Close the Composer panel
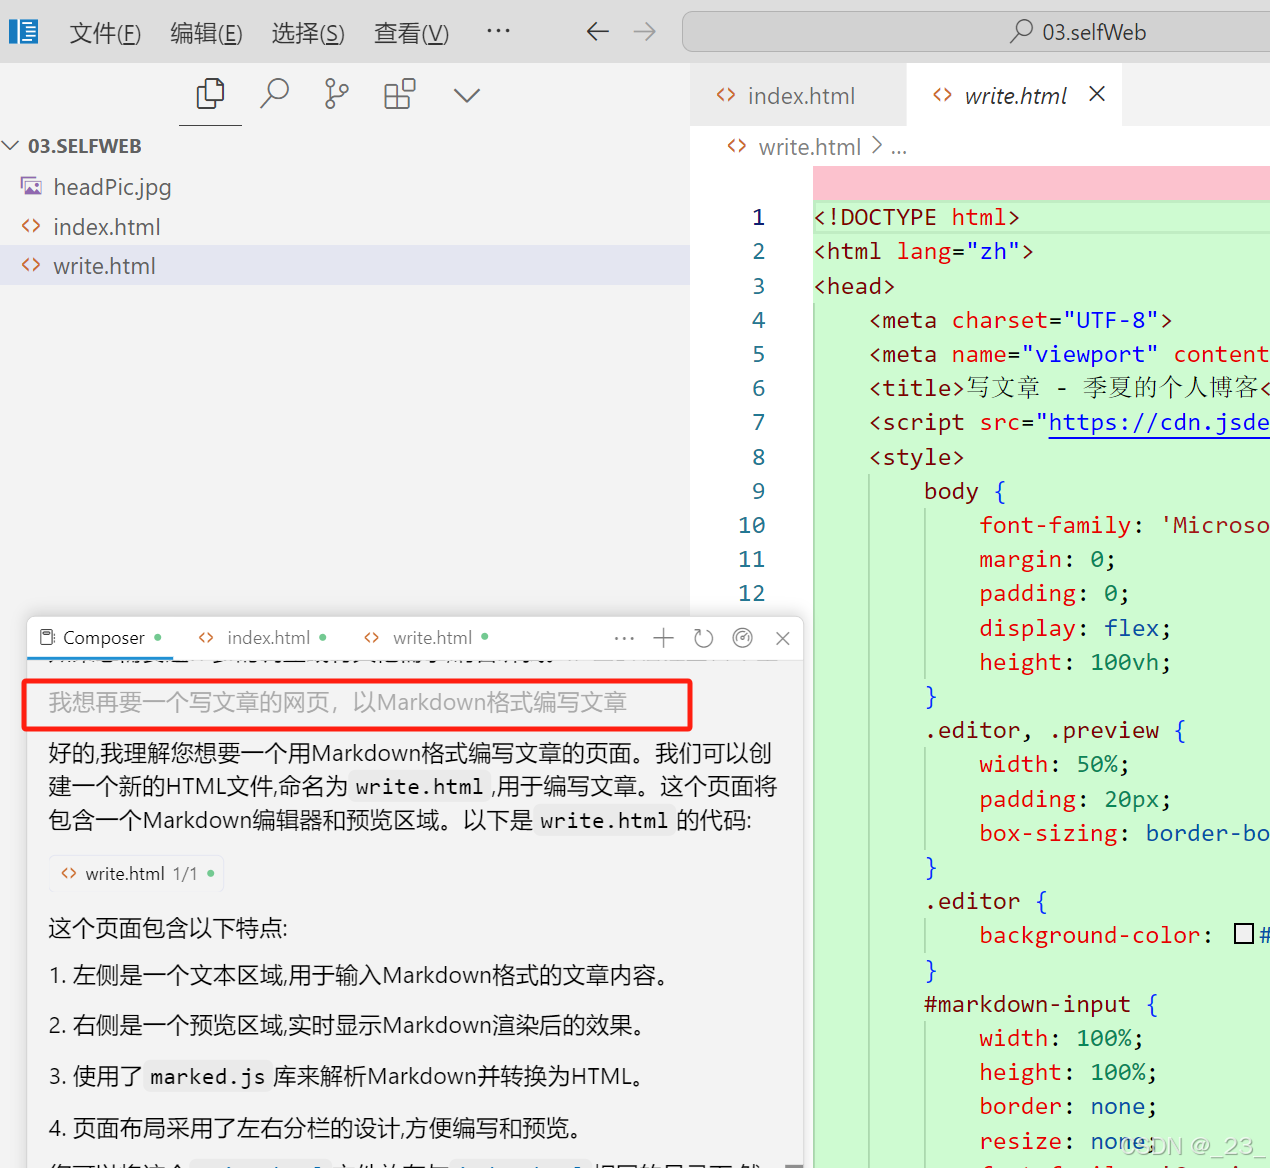The image size is (1270, 1168). [x=783, y=638]
